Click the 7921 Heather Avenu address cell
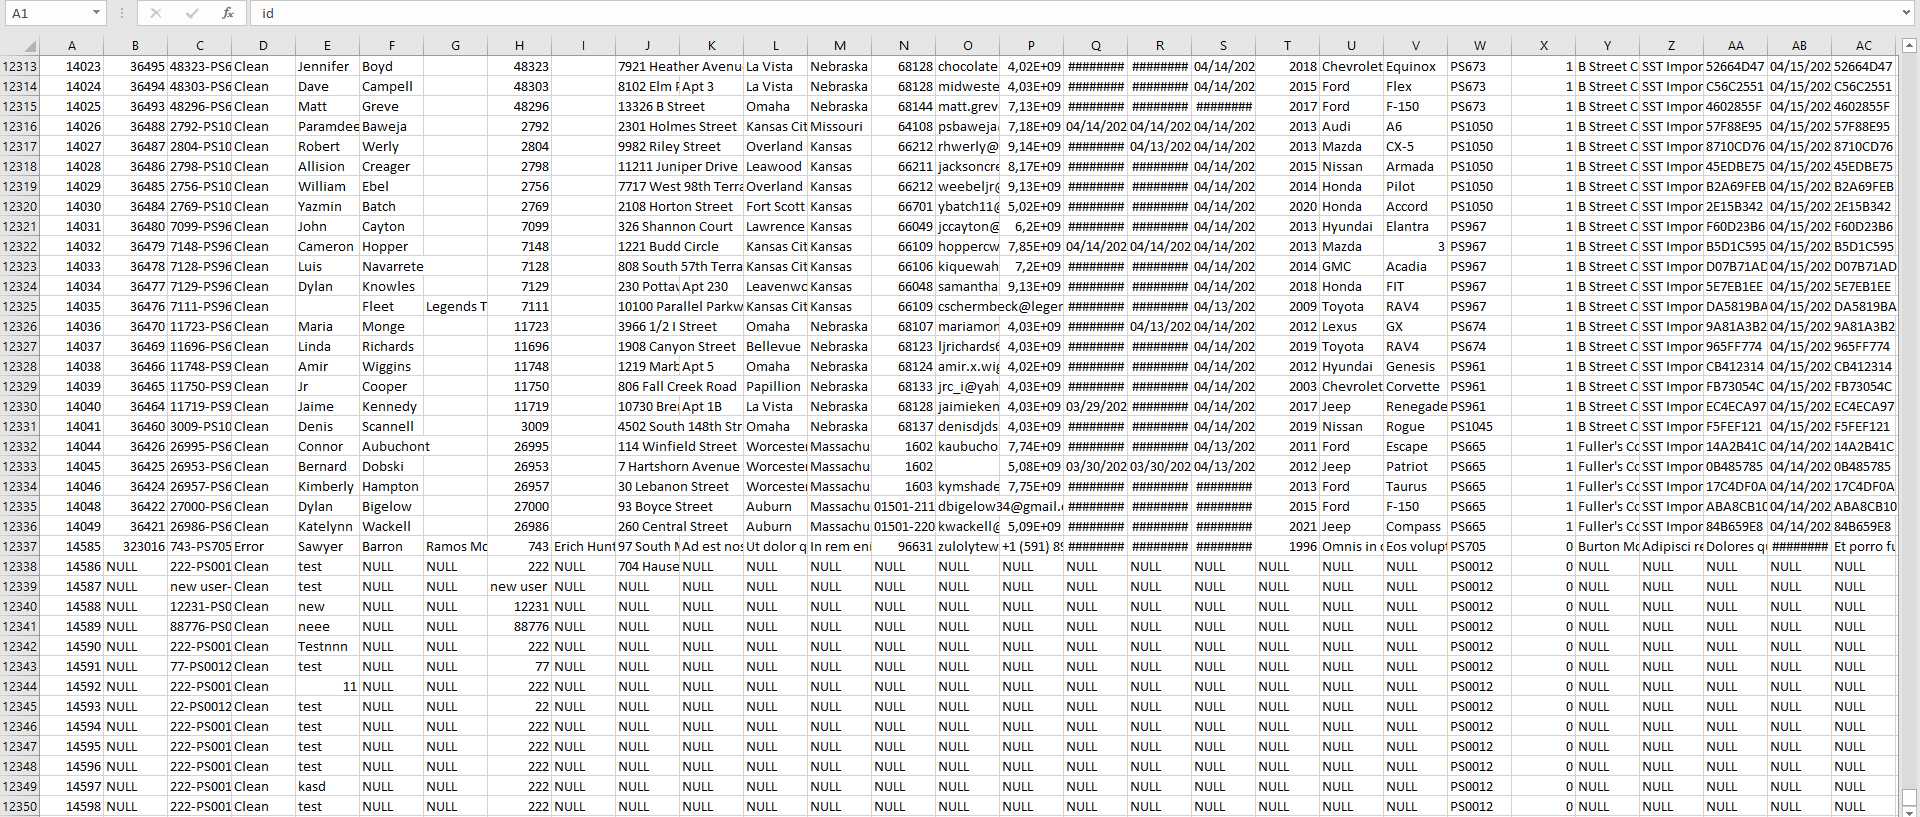Screen dimensions: 1920x817 (679, 66)
